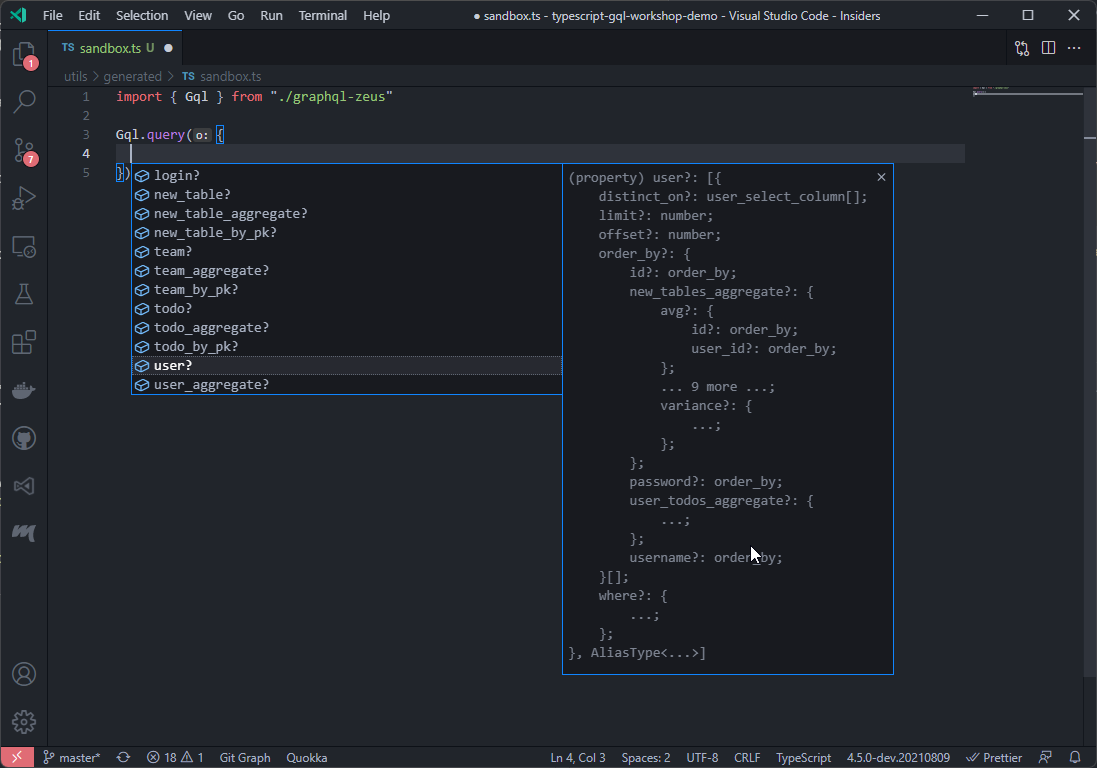Viewport: 1097px width, 768px height.
Task: Split the editor right
Action: tap(1048, 48)
